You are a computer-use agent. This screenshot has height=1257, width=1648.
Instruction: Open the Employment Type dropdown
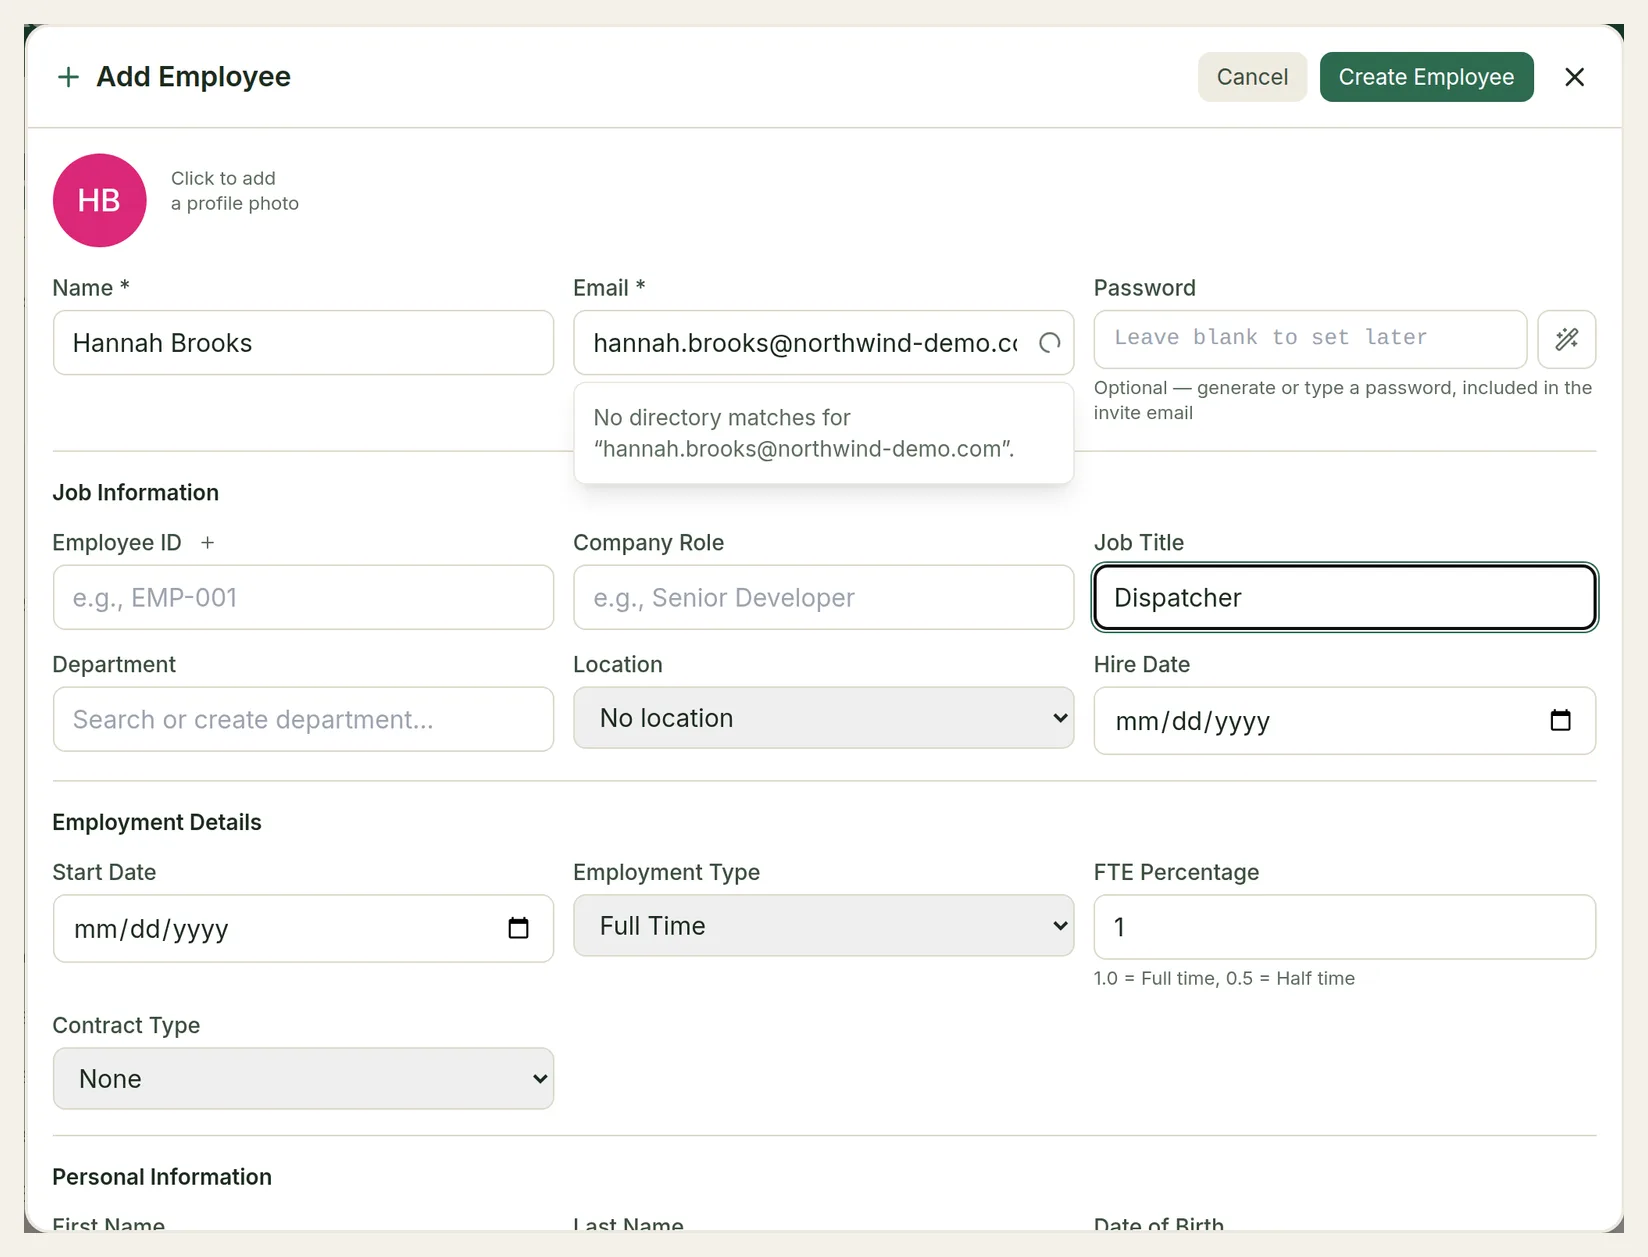click(823, 926)
